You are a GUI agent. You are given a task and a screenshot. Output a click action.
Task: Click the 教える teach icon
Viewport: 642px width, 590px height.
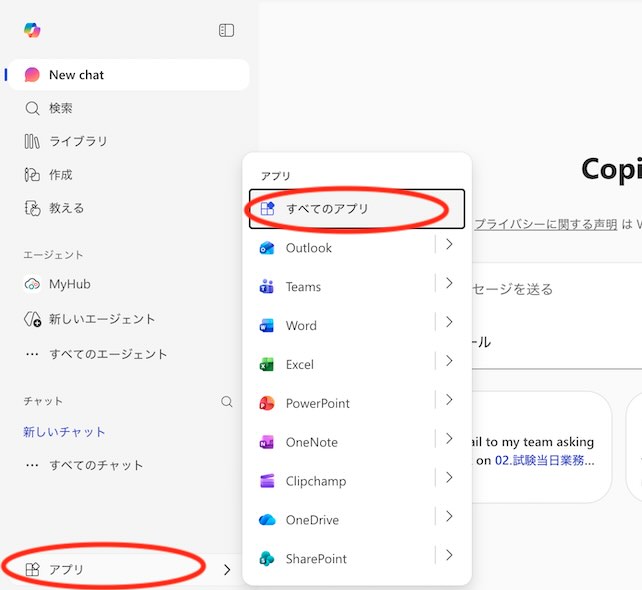[x=32, y=208]
